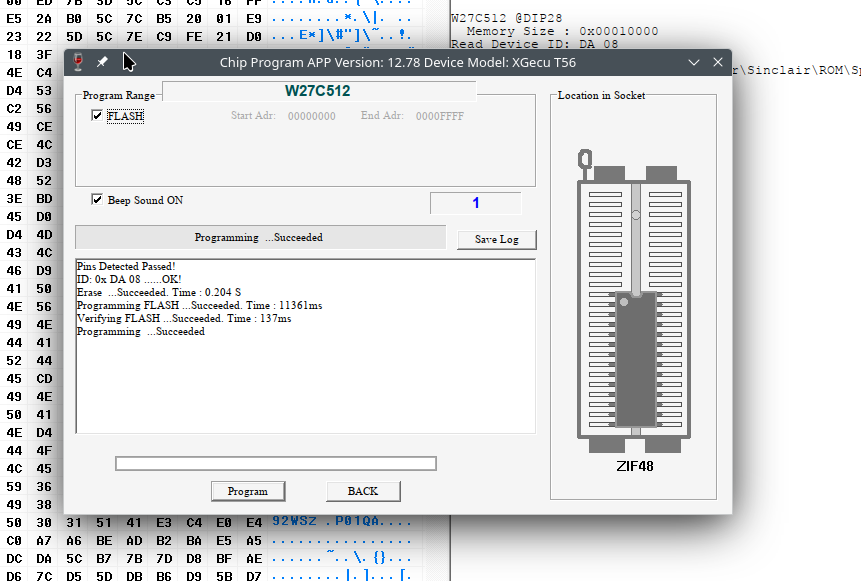Open the W27C512 device header

pyautogui.click(x=318, y=91)
